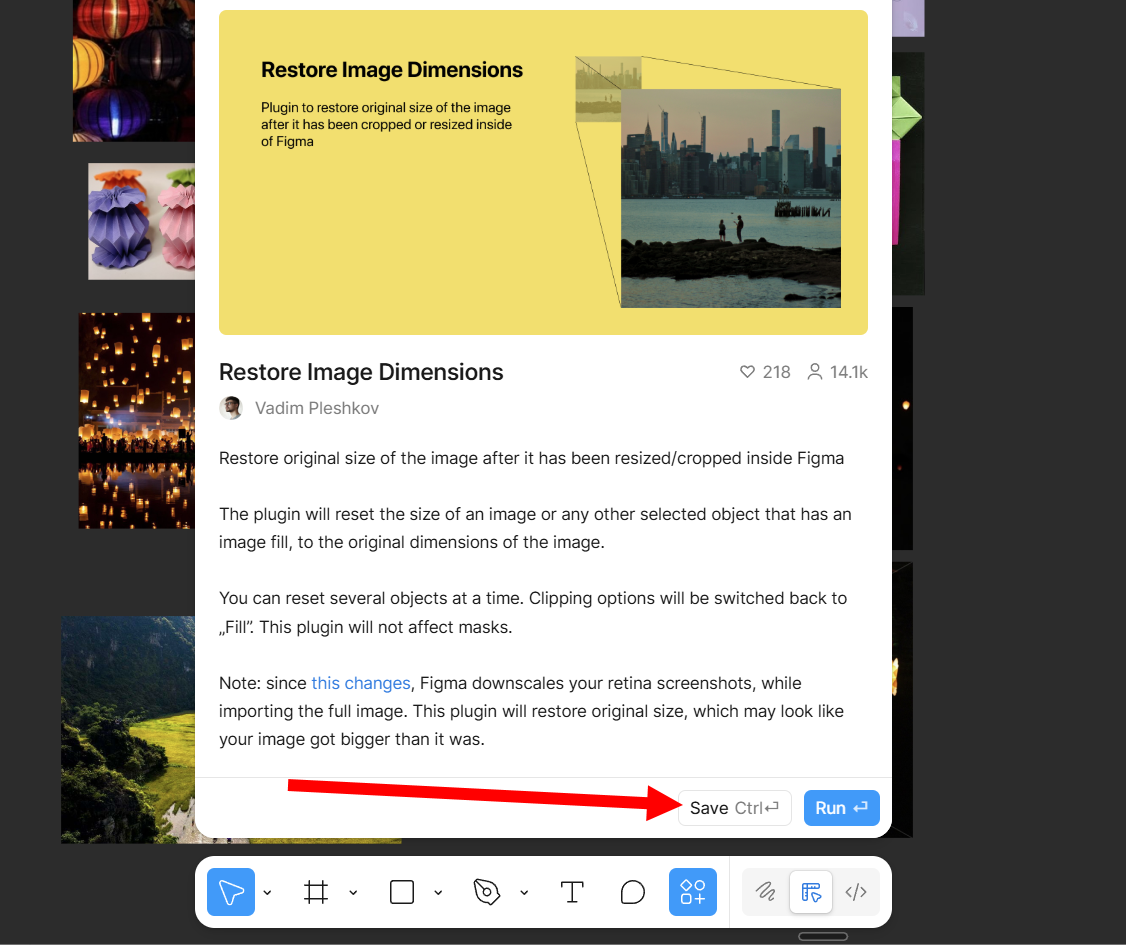
Task: Click the Restore Image Dimensions yellow banner
Action: 543,172
